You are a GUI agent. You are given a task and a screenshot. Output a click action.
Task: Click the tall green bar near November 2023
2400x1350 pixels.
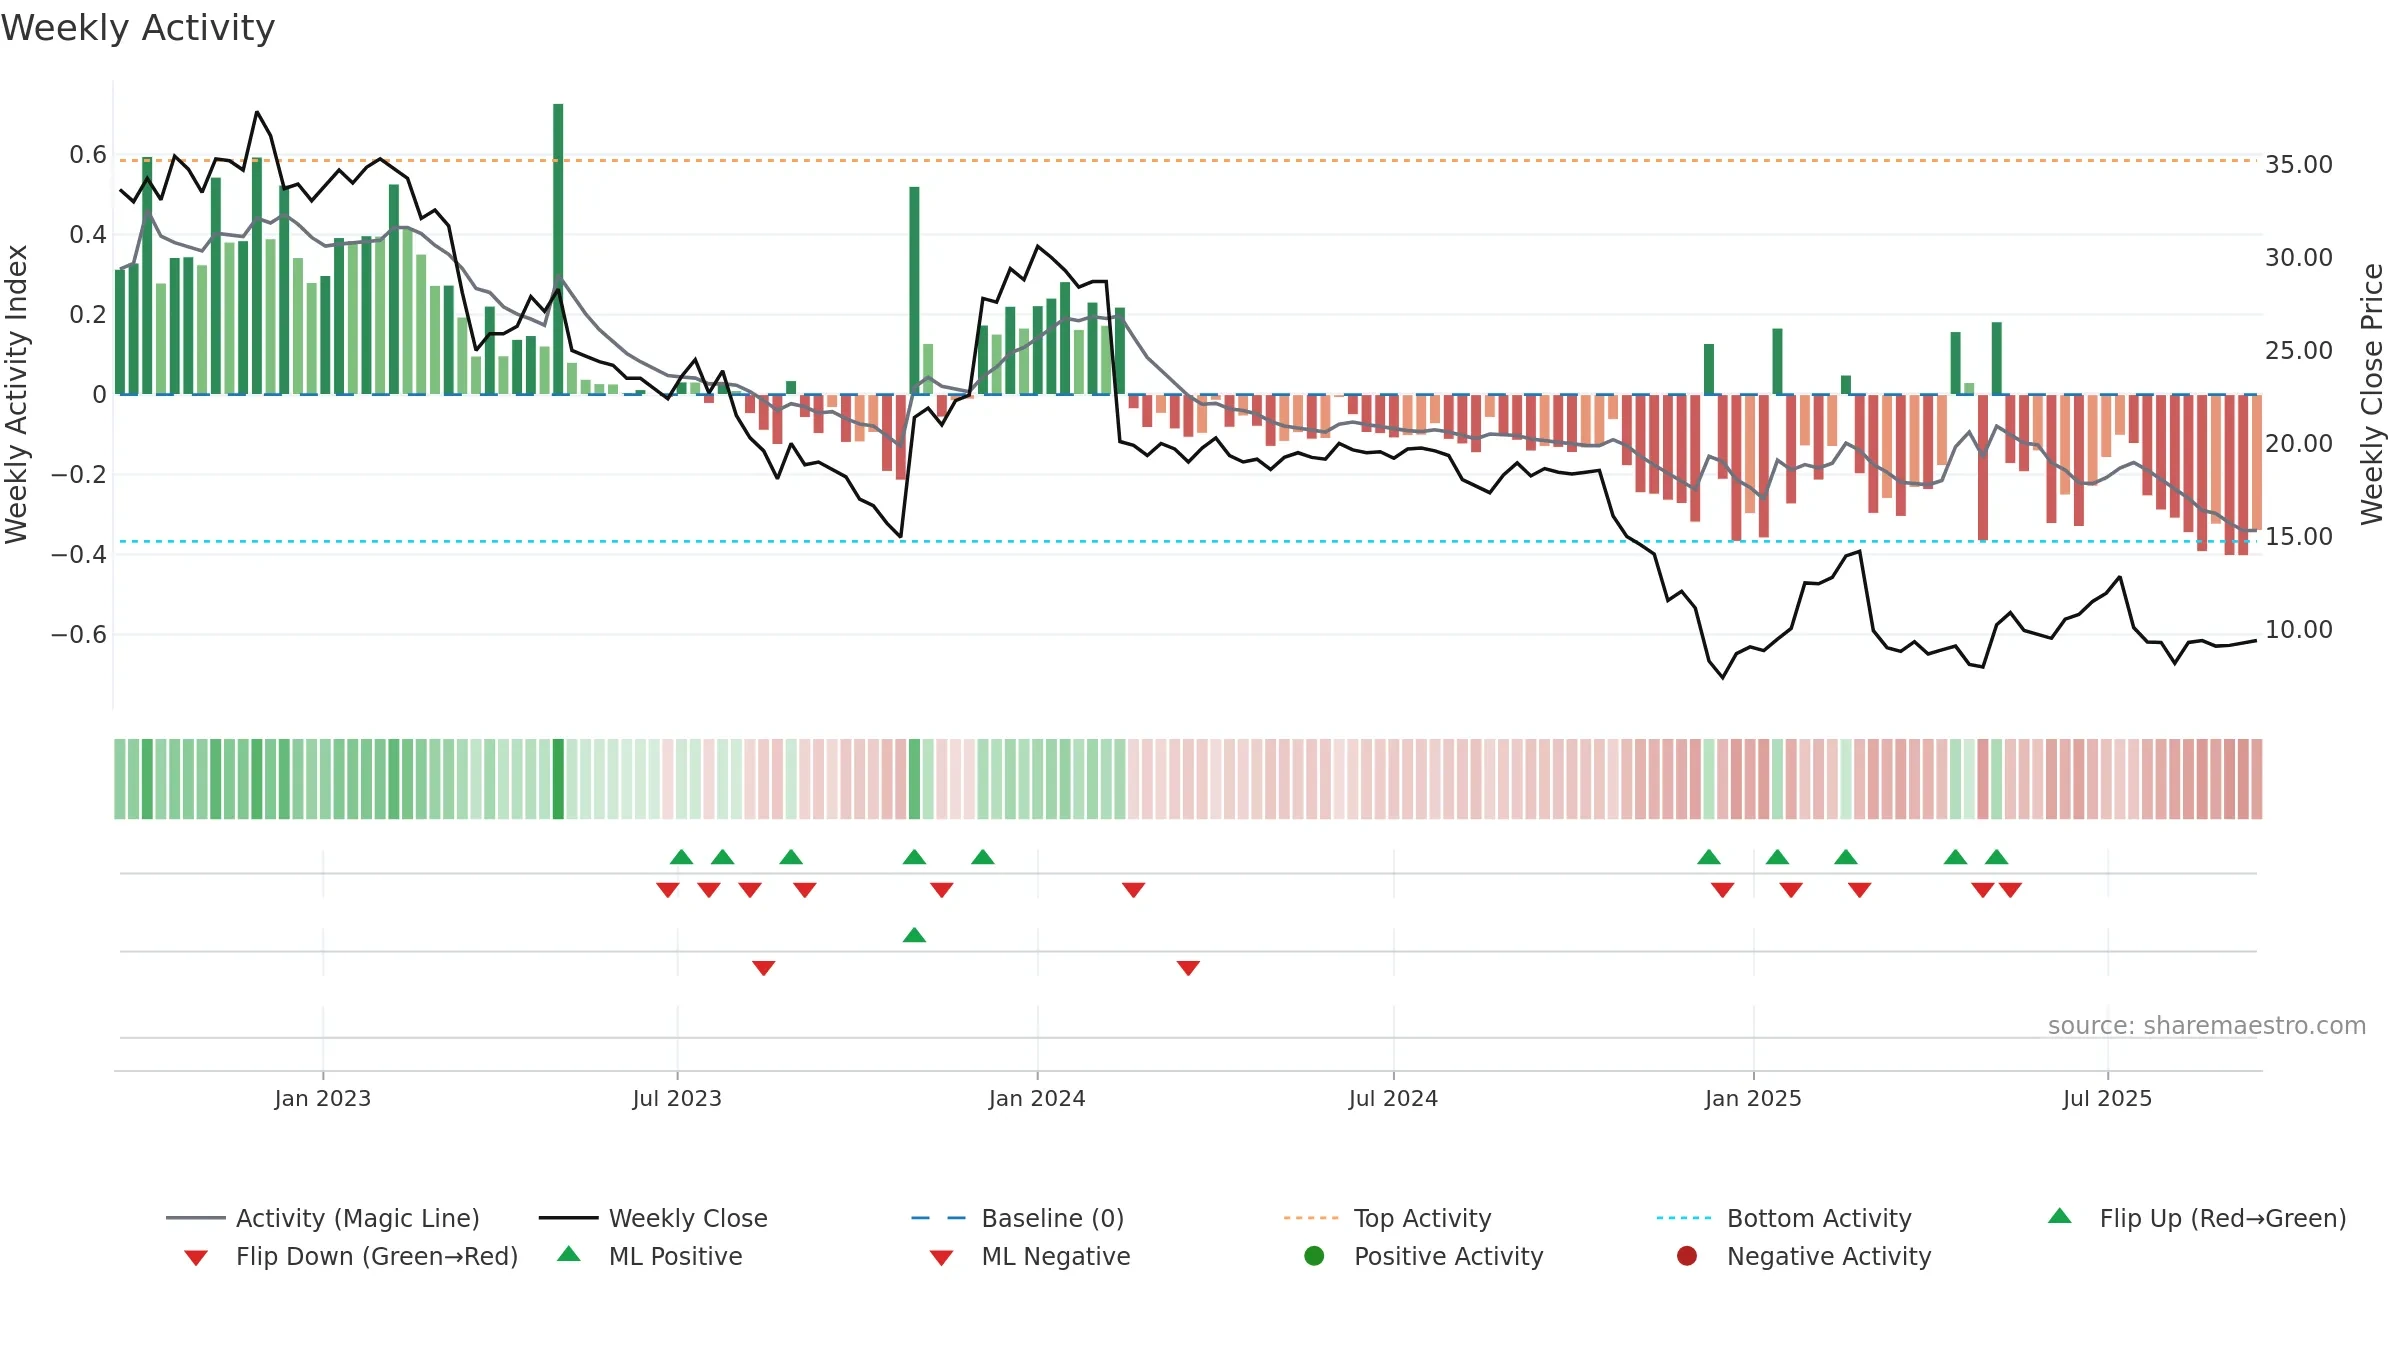click(914, 290)
